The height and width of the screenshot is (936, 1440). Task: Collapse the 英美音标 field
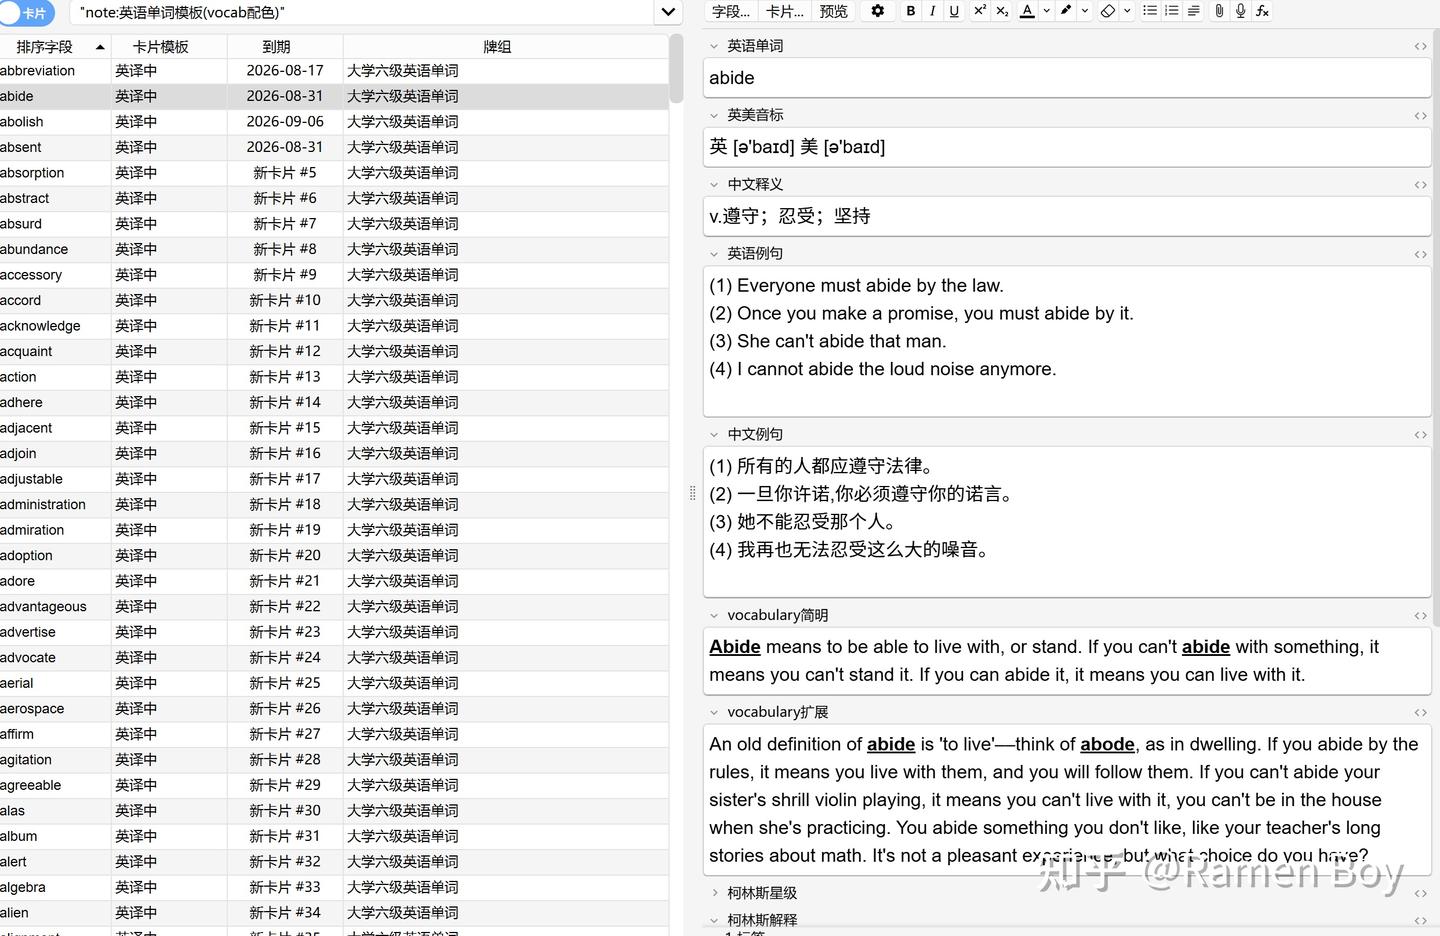(x=714, y=116)
